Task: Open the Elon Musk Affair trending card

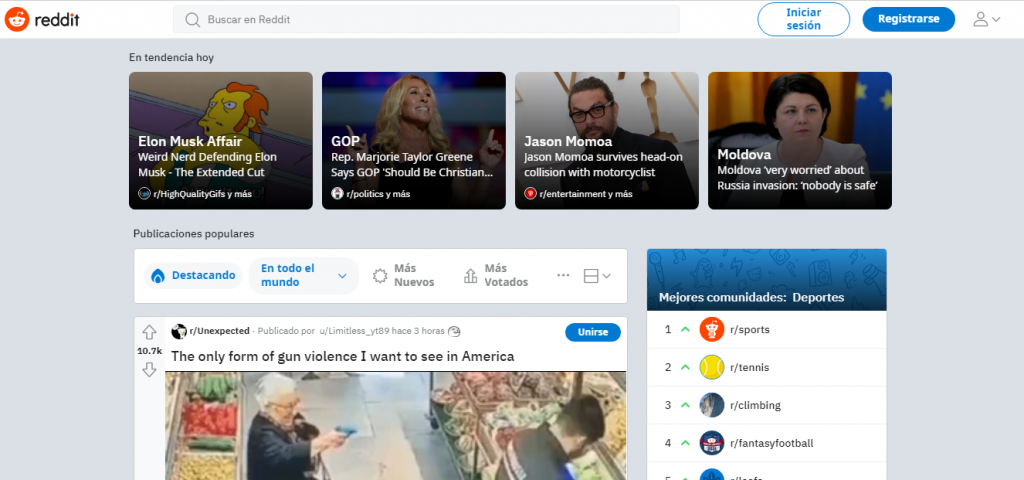Action: (x=221, y=140)
